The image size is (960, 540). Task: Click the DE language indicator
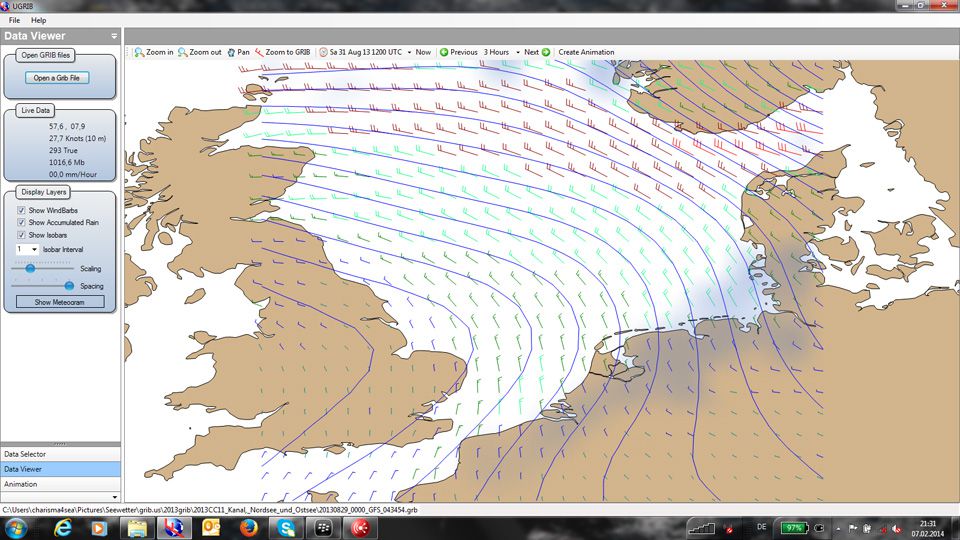[762, 527]
